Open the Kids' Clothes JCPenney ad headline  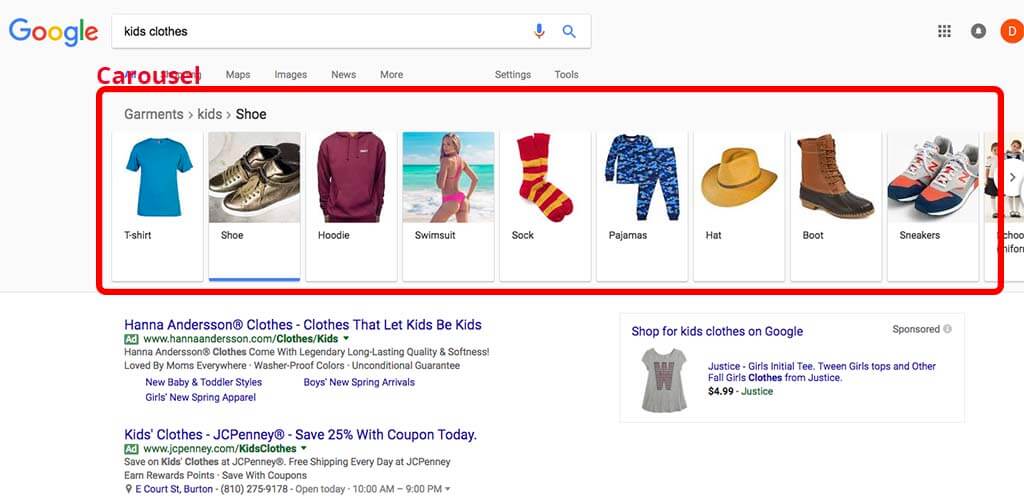pos(300,434)
